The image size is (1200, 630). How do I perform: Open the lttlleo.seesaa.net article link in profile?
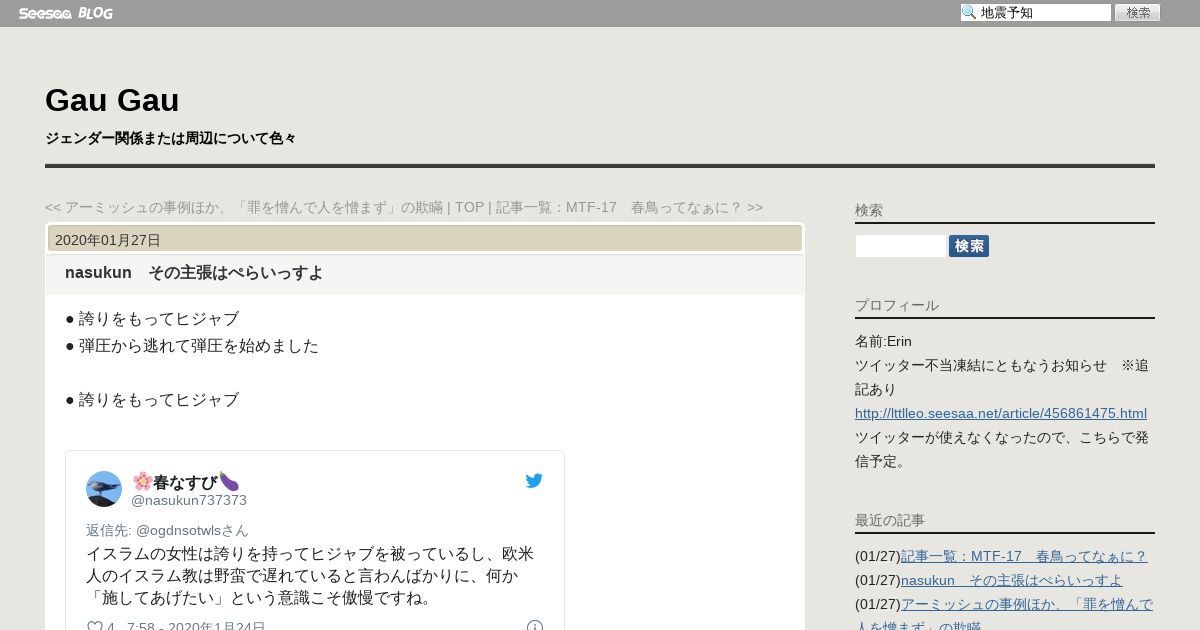click(1001, 413)
